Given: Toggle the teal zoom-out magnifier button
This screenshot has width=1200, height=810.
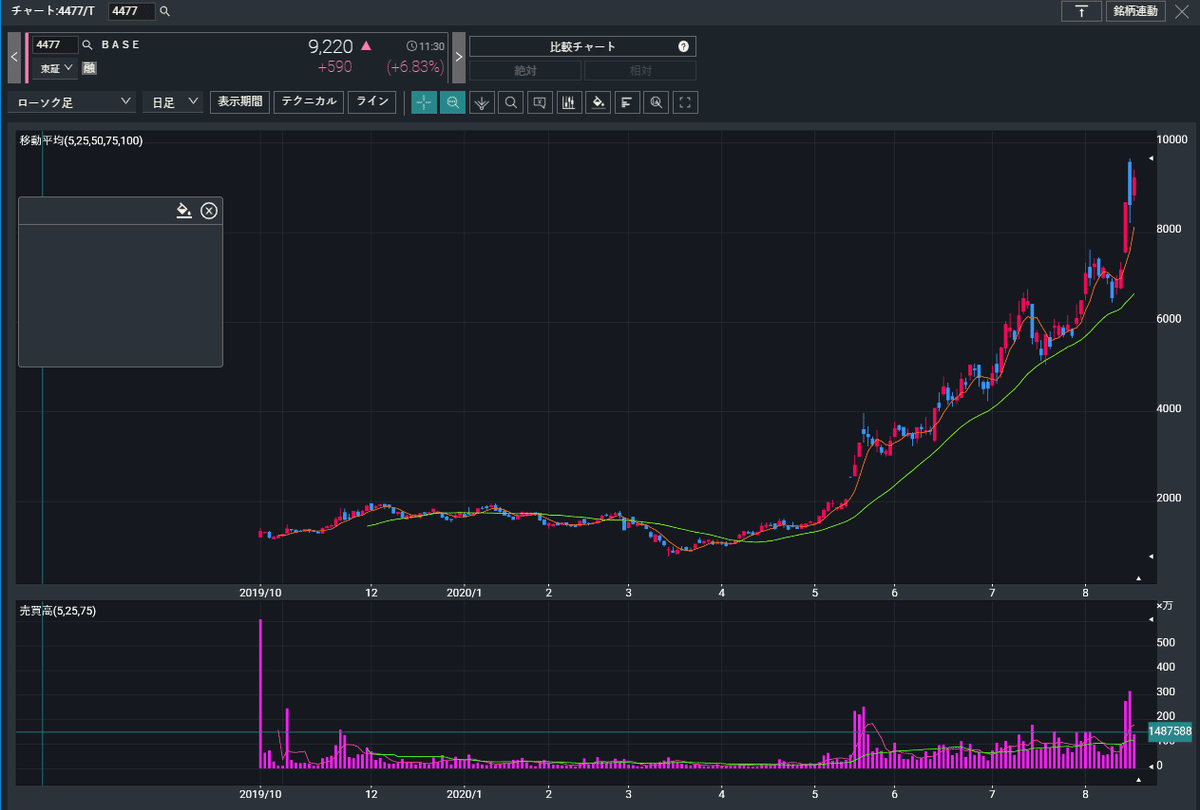Looking at the screenshot, I should (x=453, y=102).
